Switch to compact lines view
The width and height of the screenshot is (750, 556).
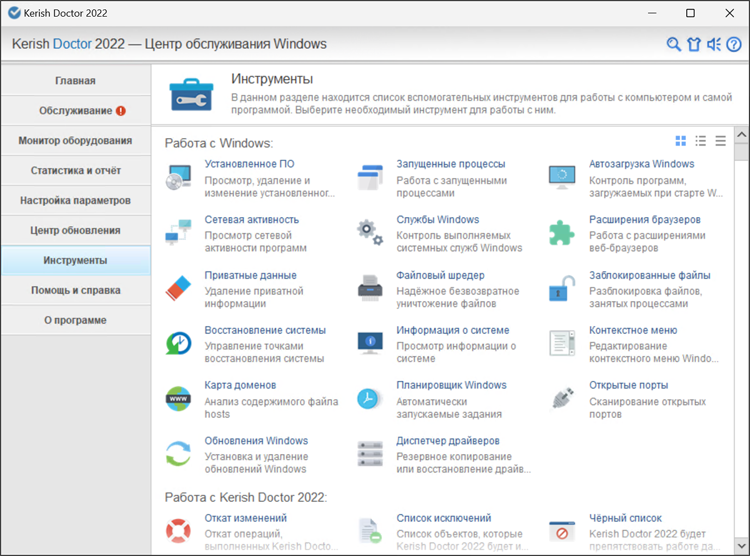[x=720, y=141]
